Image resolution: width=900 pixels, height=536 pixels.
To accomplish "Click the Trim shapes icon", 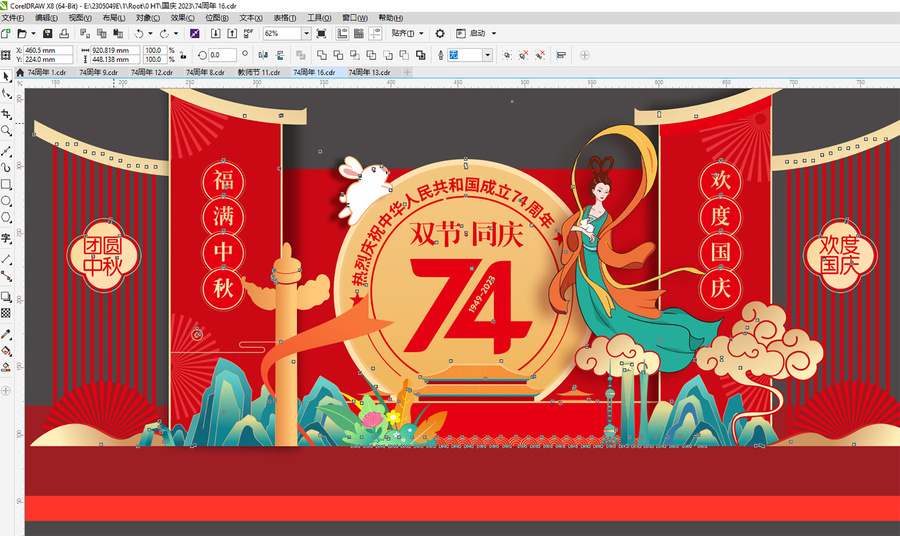I will click(x=338, y=55).
